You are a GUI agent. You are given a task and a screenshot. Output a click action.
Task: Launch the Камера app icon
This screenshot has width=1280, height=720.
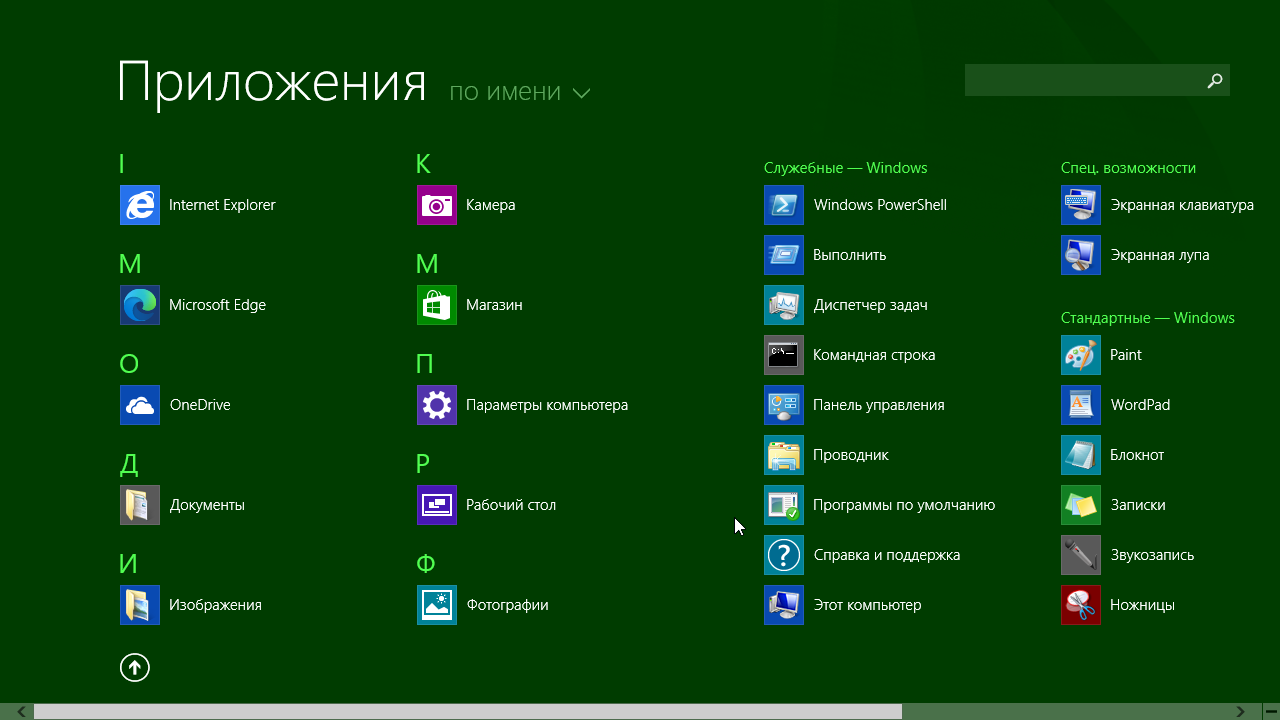point(437,205)
